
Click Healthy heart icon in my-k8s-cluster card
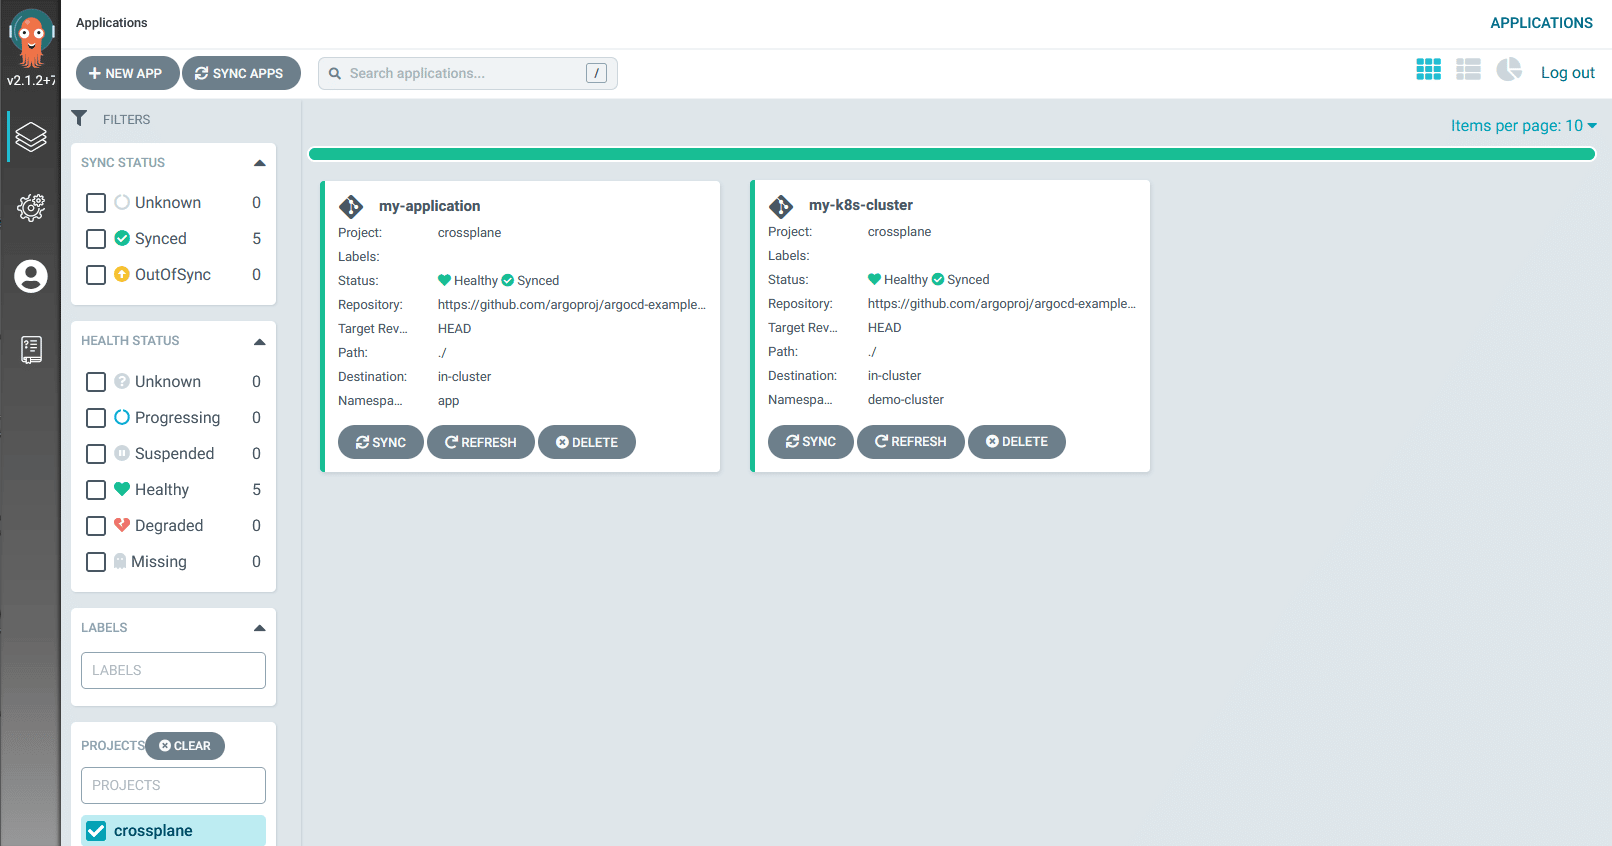click(x=875, y=279)
